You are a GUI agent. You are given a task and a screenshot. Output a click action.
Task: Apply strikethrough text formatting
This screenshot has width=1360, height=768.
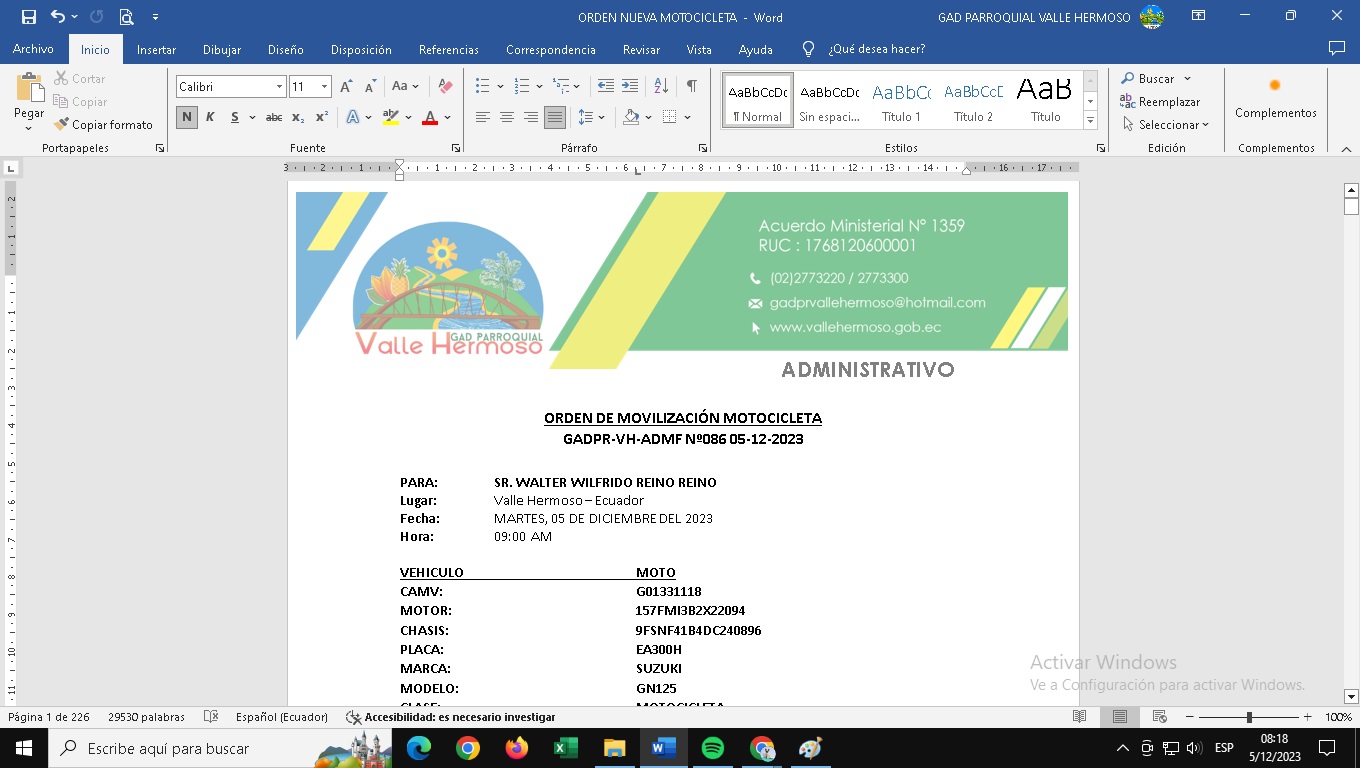pyautogui.click(x=273, y=117)
